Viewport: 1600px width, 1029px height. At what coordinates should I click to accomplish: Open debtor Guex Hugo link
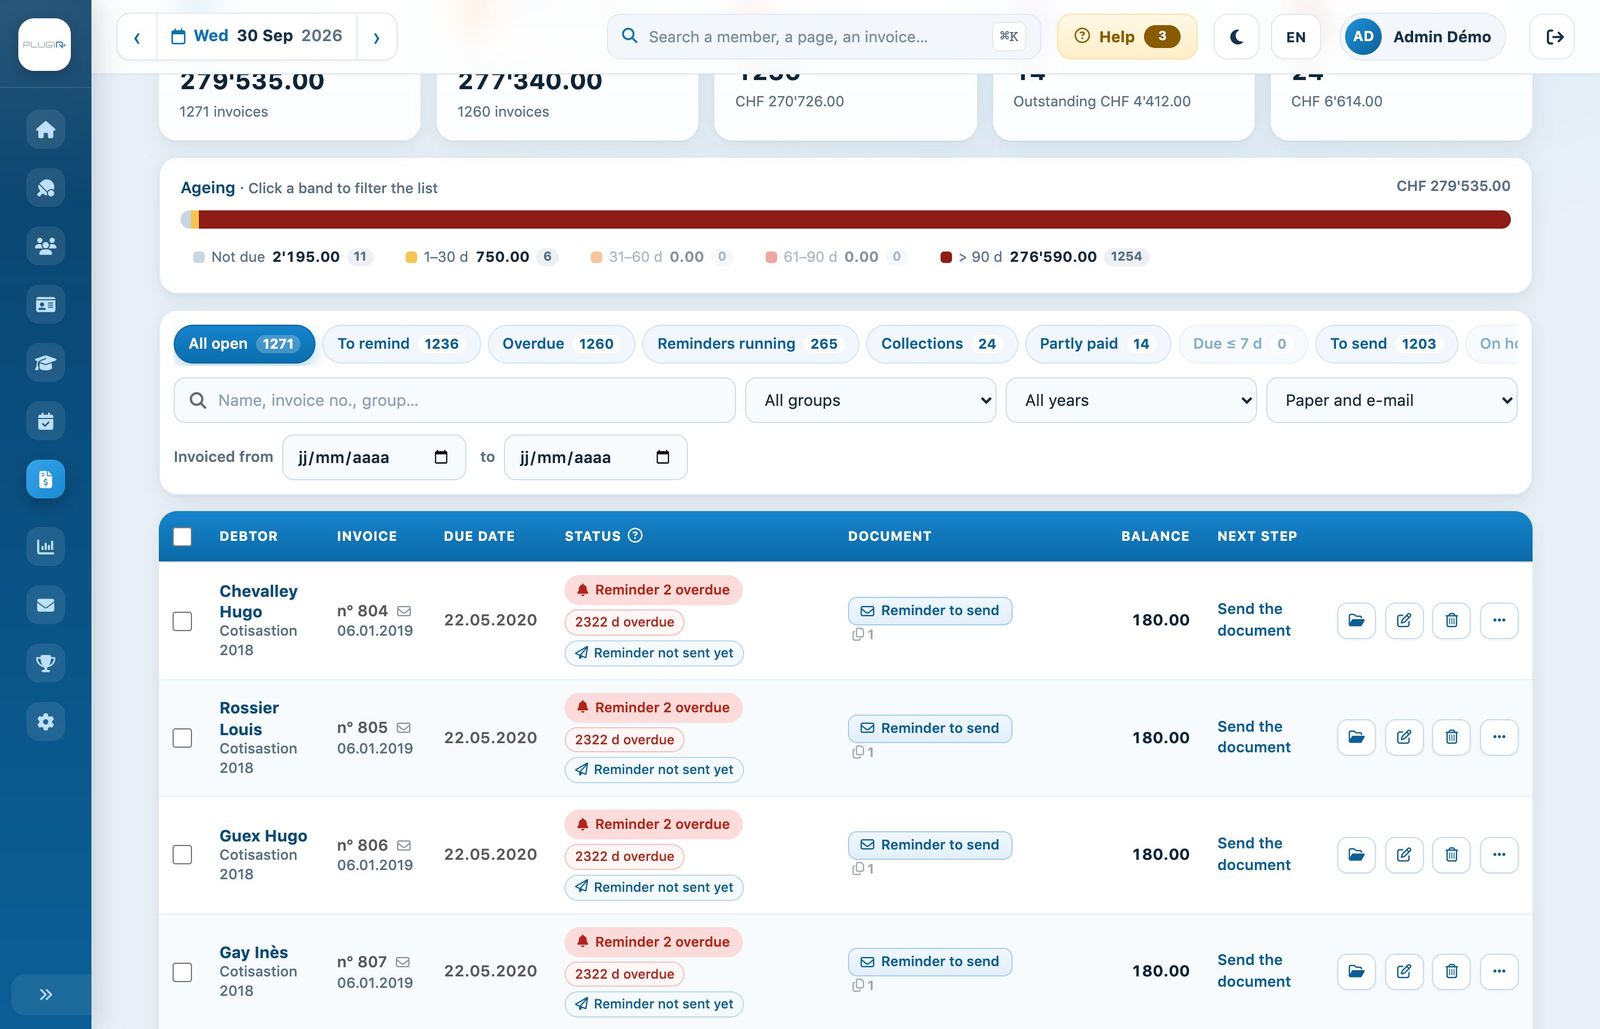[263, 836]
